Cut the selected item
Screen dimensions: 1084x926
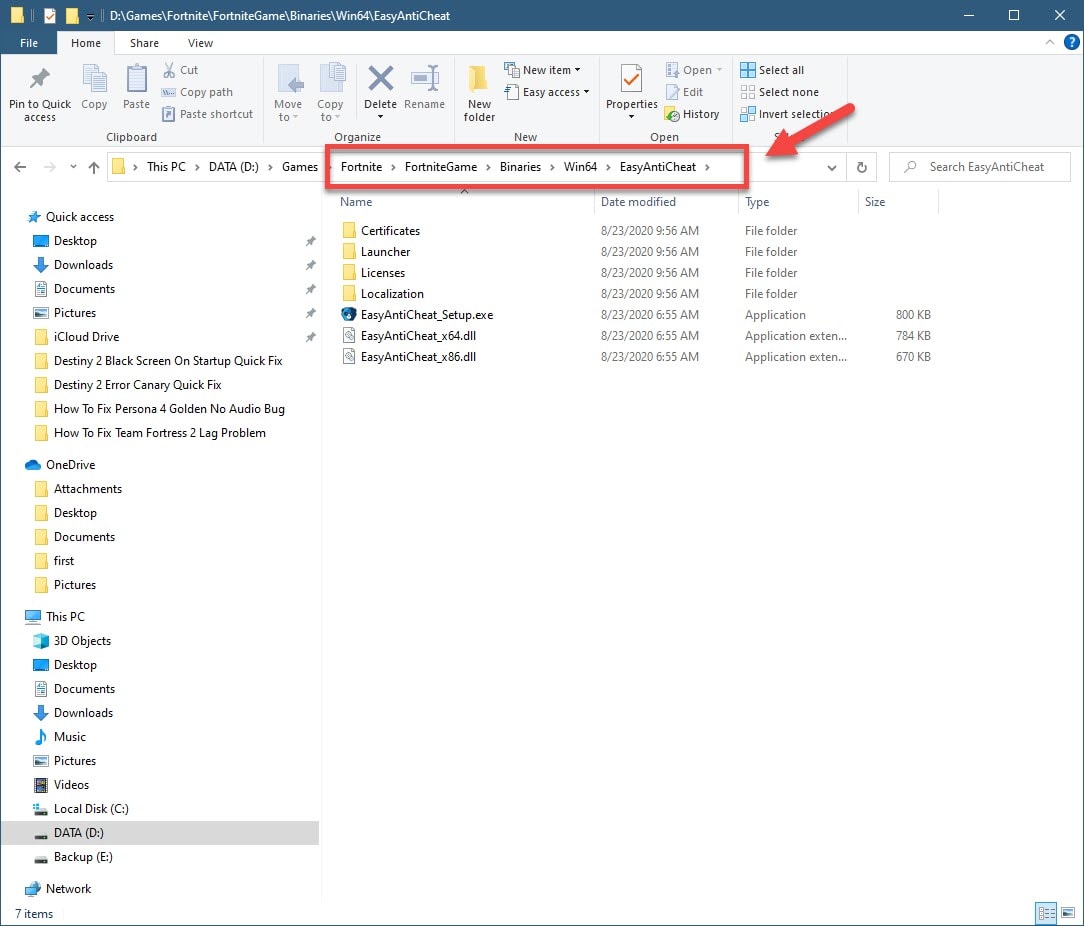point(180,70)
